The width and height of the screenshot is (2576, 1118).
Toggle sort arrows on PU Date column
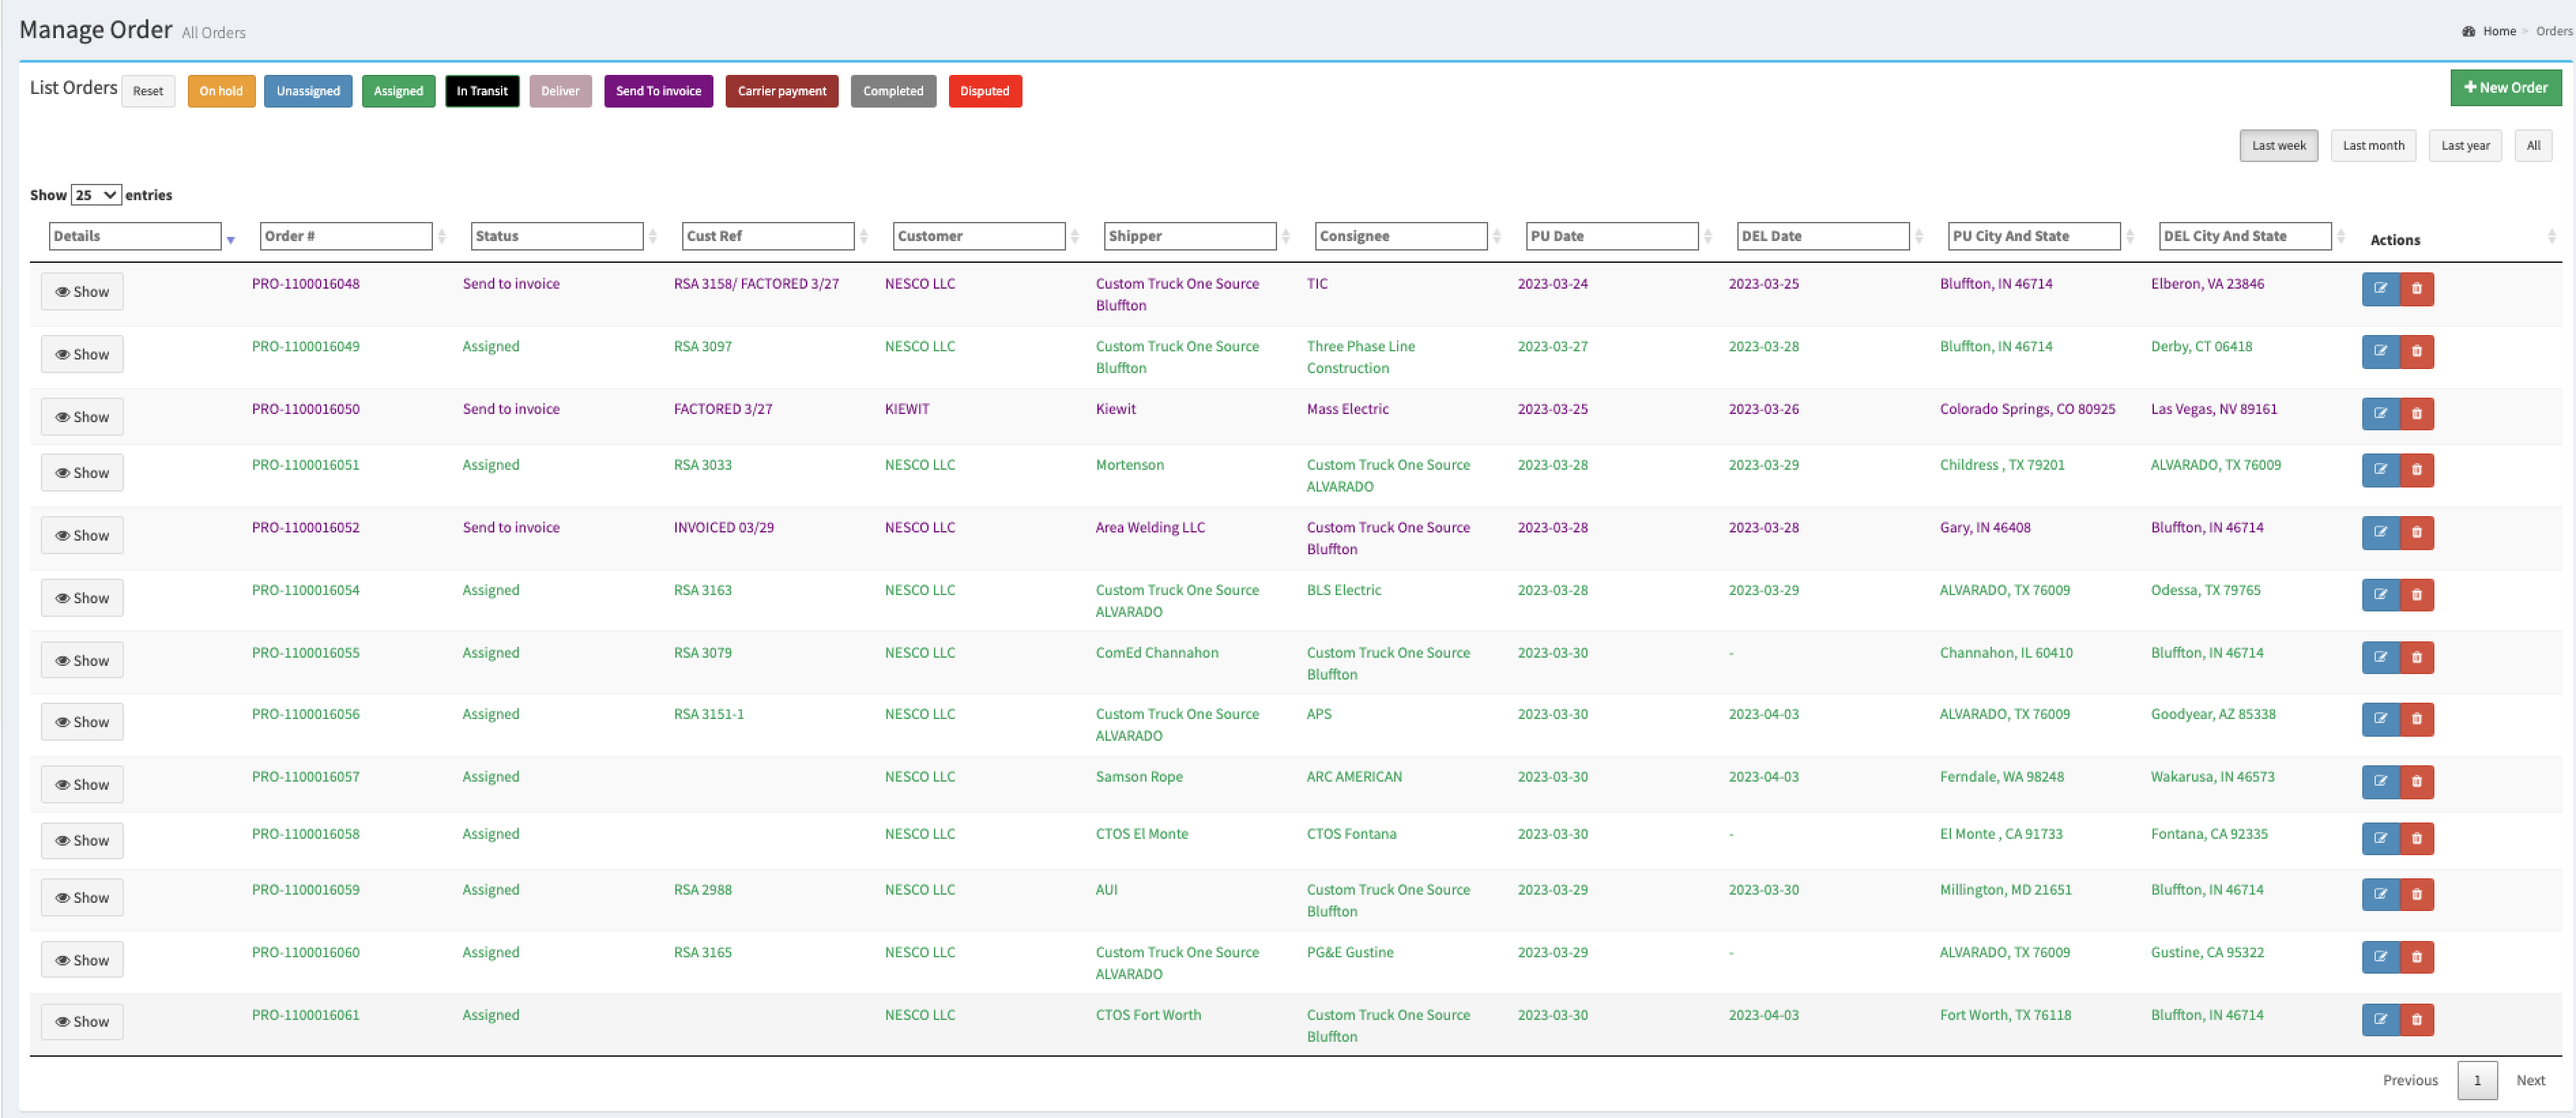[1708, 236]
